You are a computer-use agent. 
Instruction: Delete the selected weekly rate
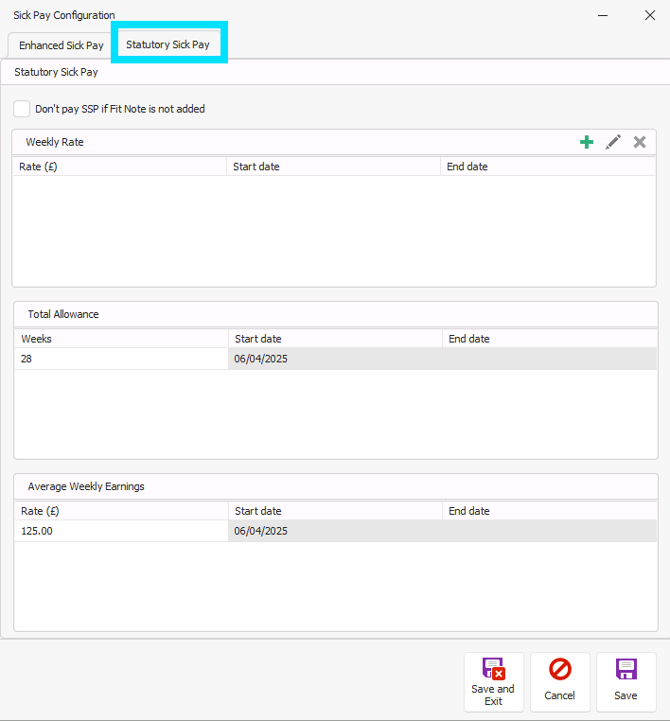[640, 142]
